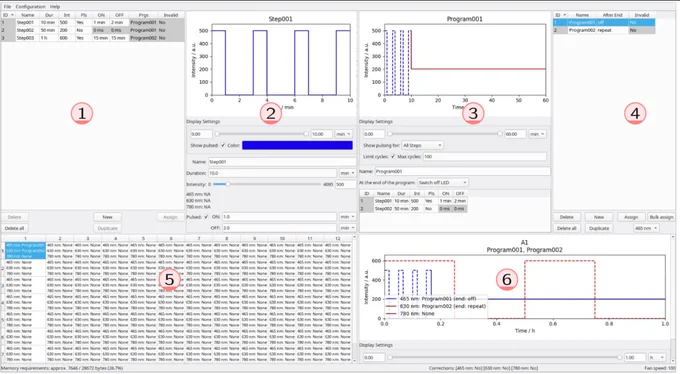
Task: Toggle the Pulsed checkbox
Action: pos(206,217)
